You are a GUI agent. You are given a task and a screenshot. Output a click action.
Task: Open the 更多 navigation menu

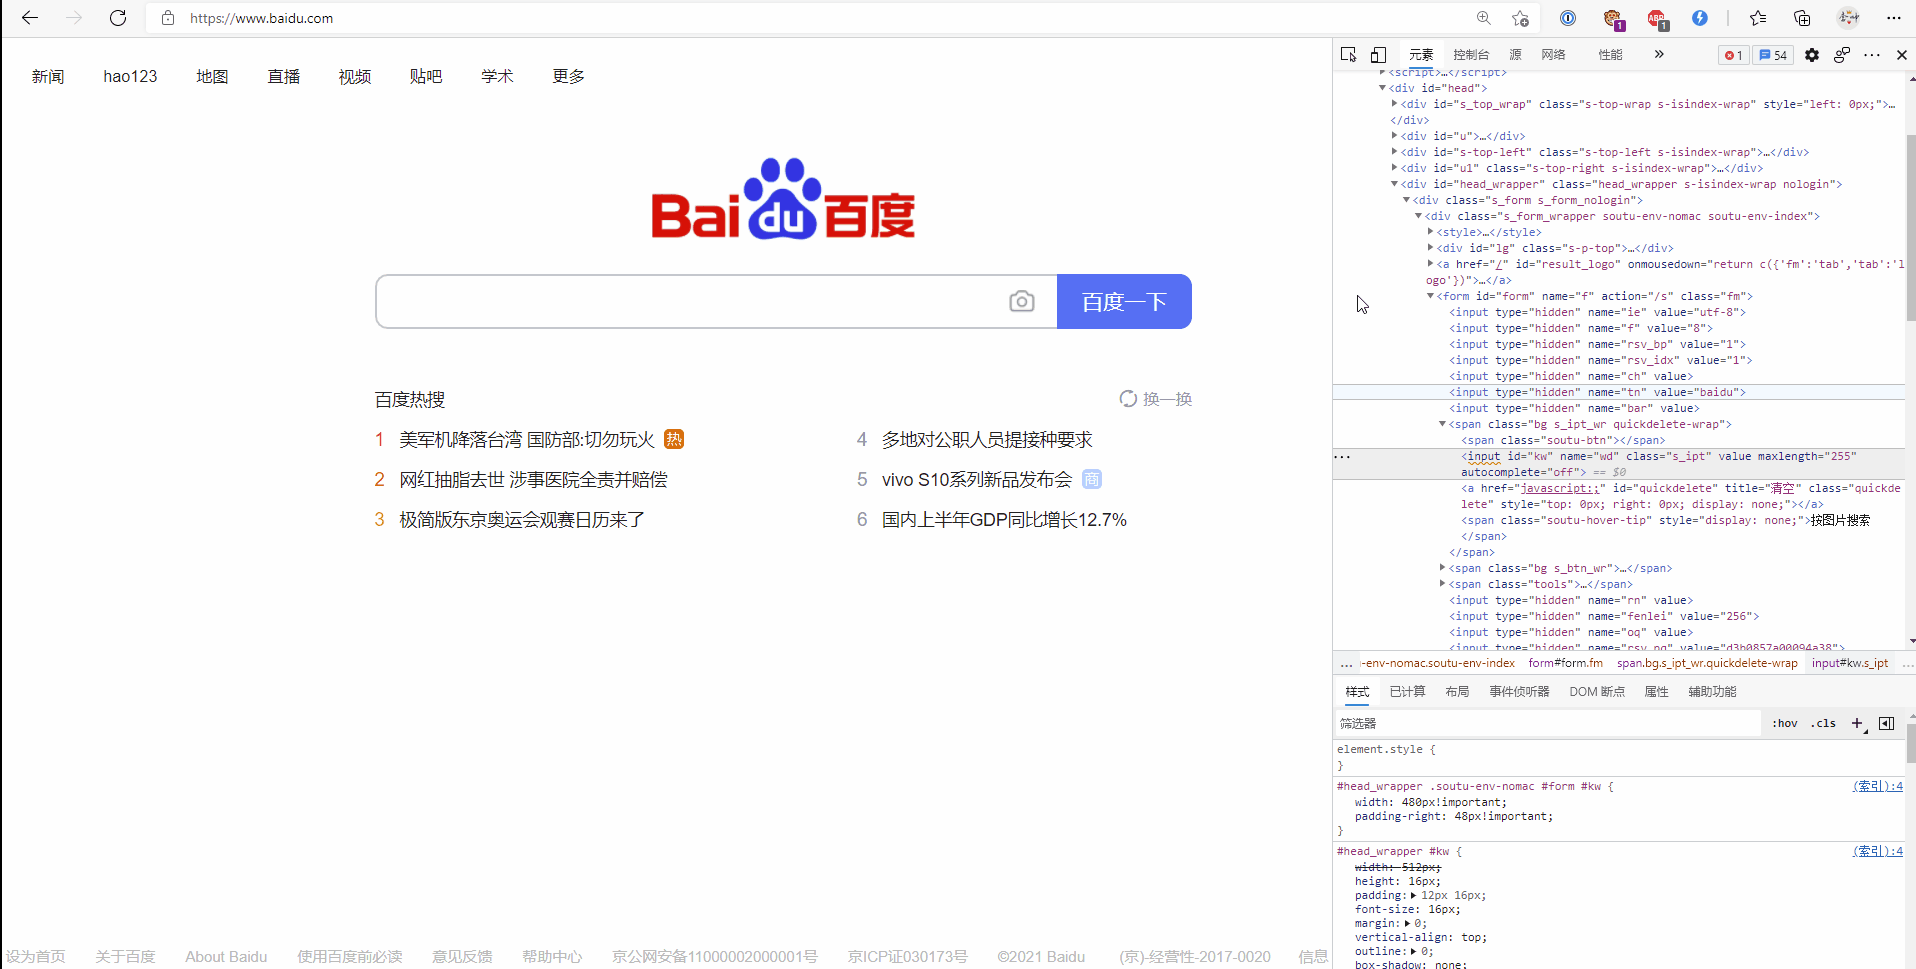[569, 76]
